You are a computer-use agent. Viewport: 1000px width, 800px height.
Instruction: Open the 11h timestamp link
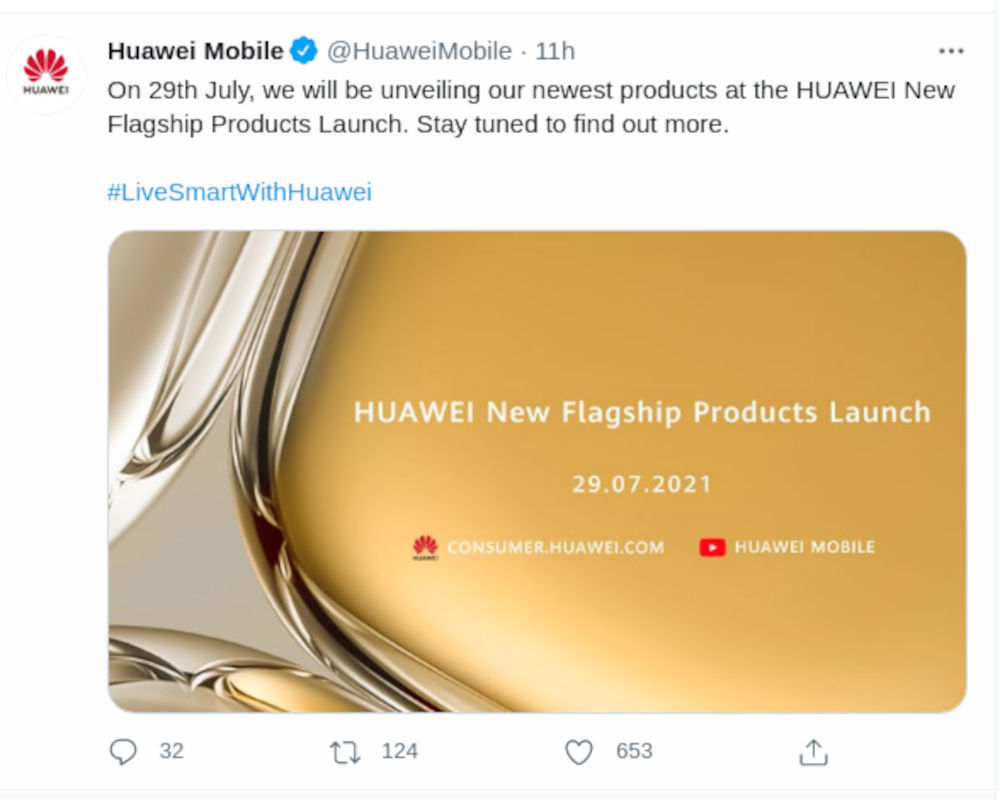click(x=555, y=51)
